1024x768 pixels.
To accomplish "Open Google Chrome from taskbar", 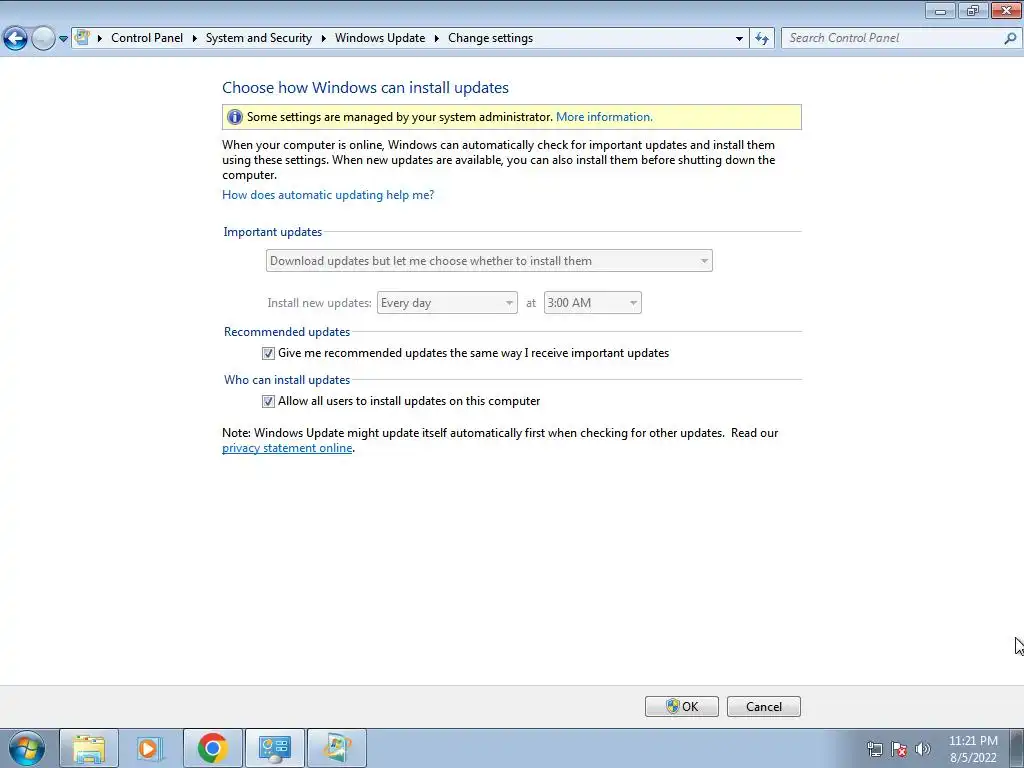I will click(x=213, y=748).
